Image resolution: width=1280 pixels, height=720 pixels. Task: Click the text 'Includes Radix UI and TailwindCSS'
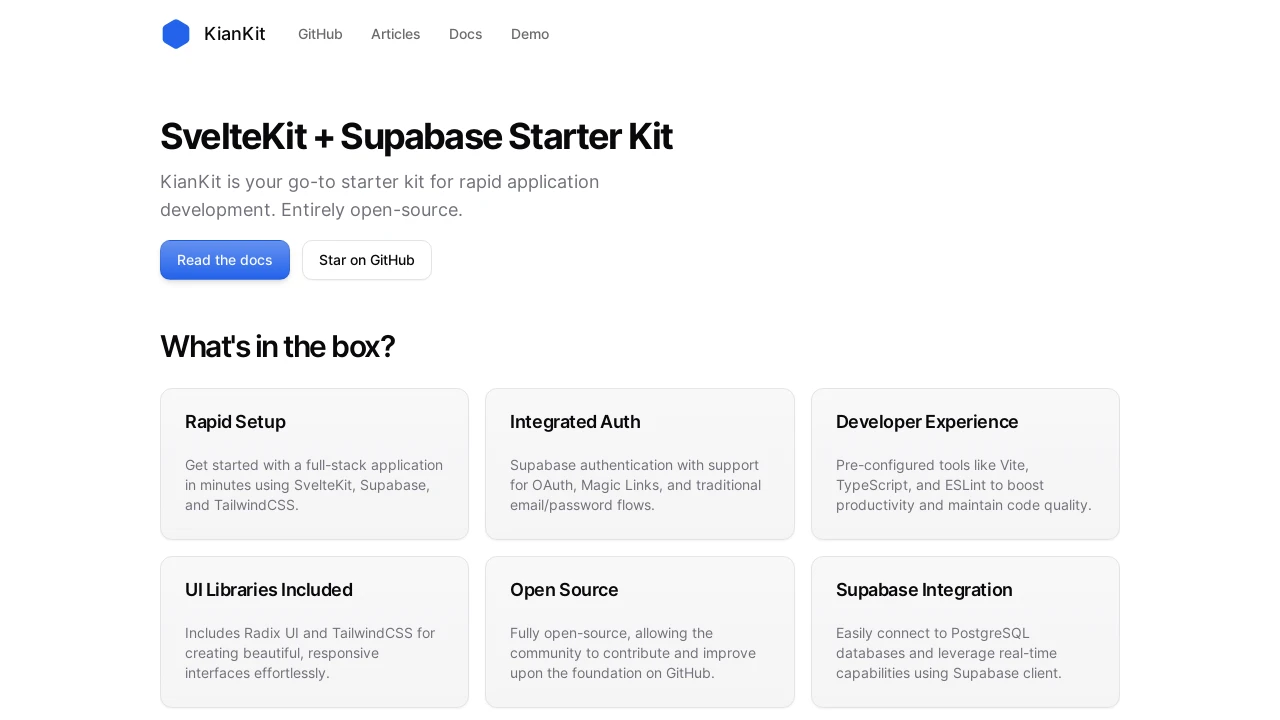click(x=310, y=653)
